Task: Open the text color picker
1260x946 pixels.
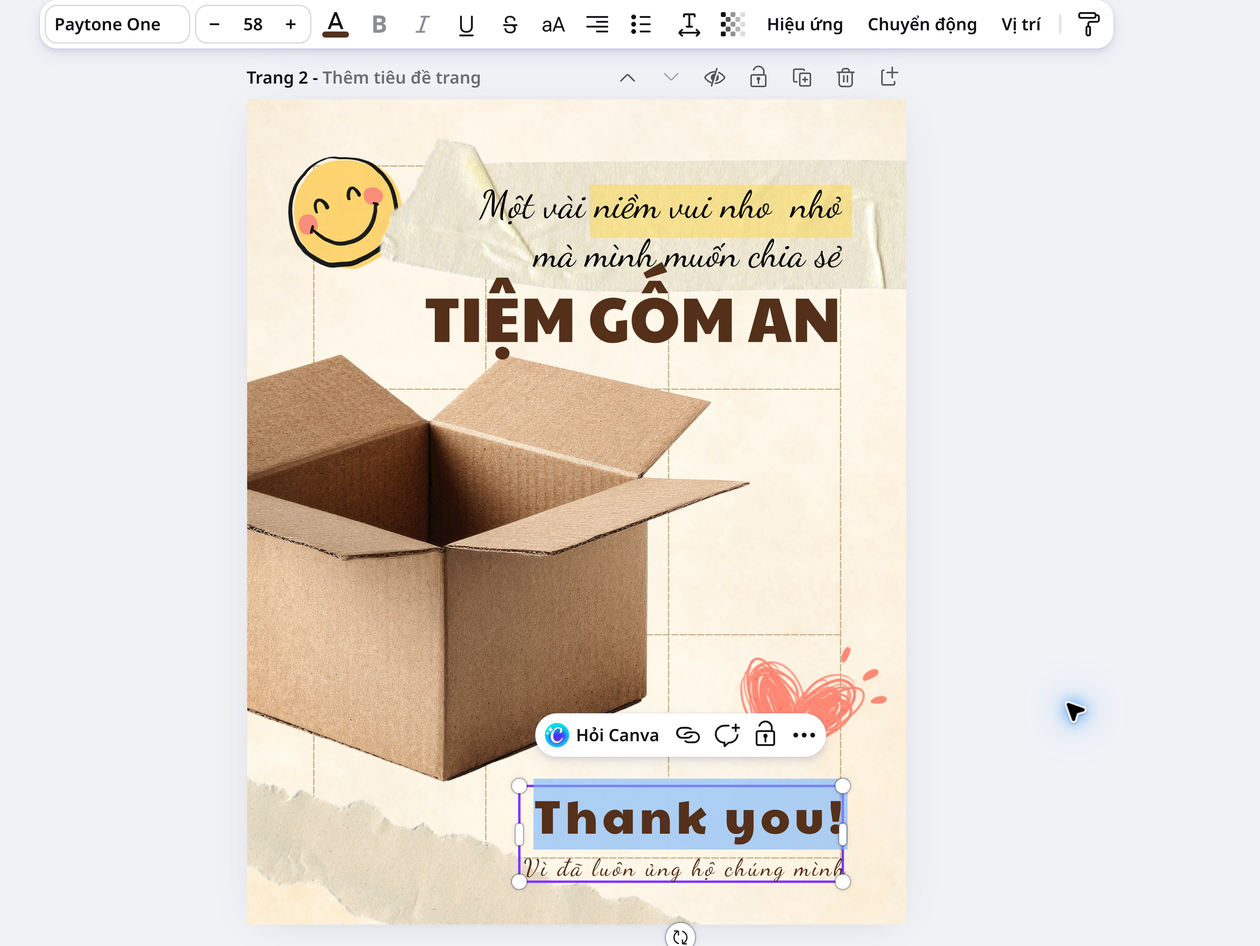Action: [x=336, y=24]
